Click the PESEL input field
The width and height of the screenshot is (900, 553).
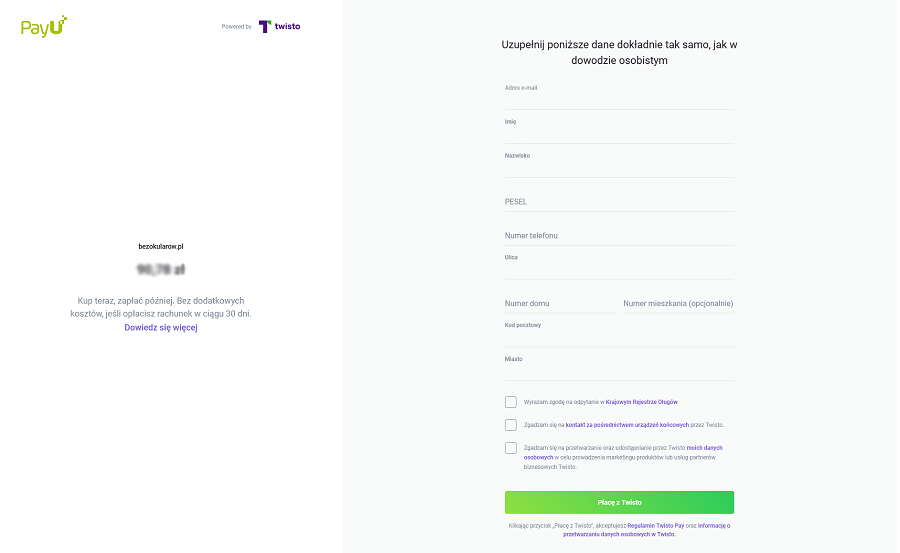619,202
